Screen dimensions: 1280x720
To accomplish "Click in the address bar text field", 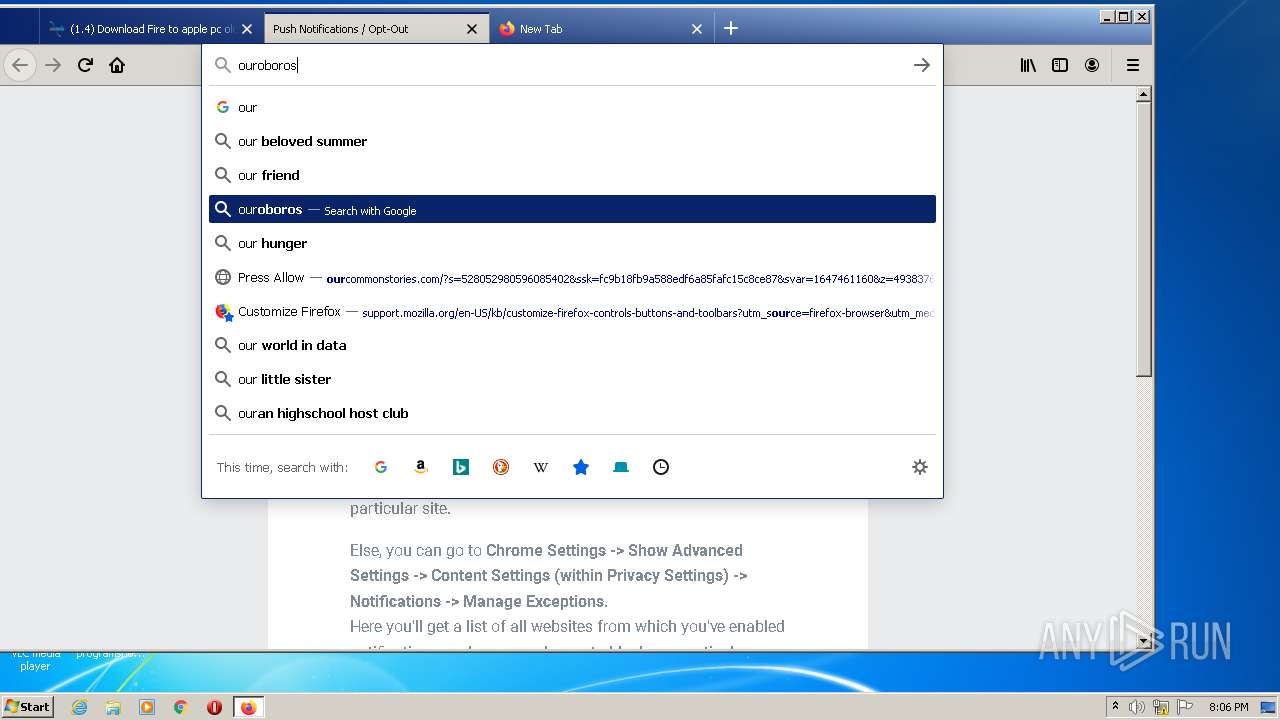I will [x=570, y=65].
